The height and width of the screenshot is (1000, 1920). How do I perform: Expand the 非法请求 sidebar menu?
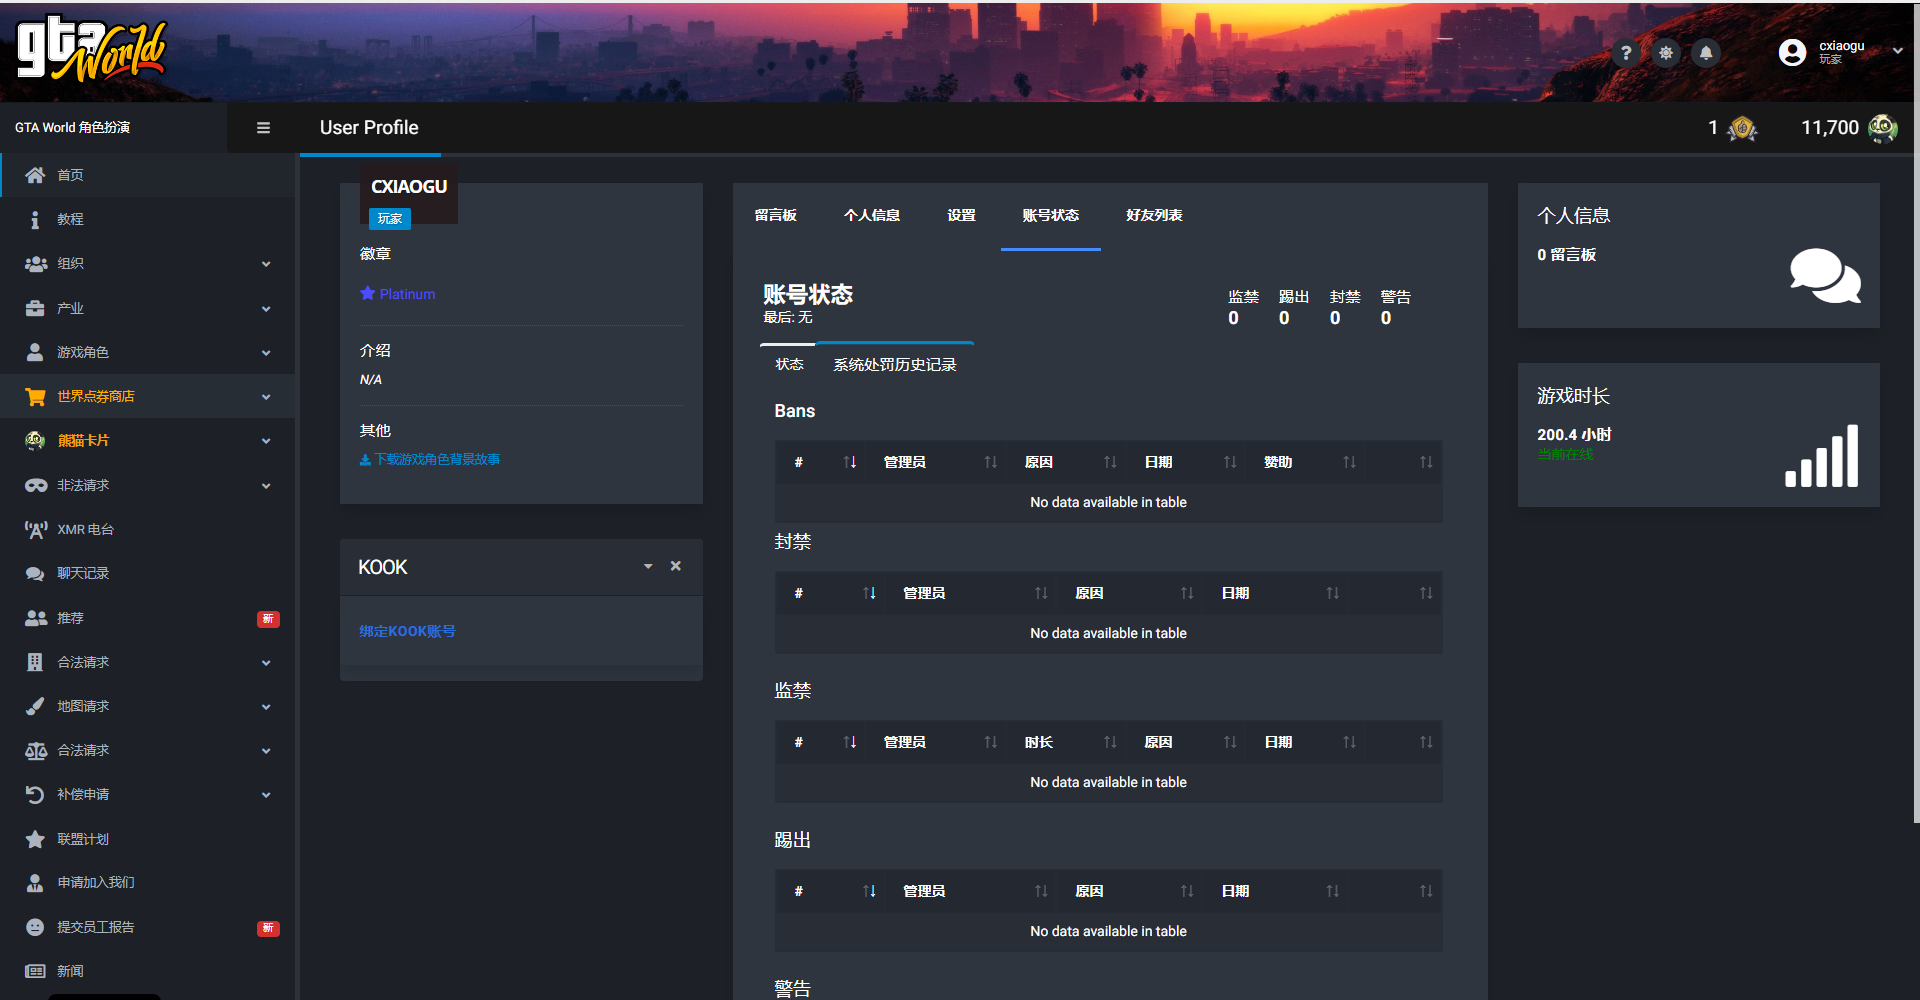tap(266, 486)
